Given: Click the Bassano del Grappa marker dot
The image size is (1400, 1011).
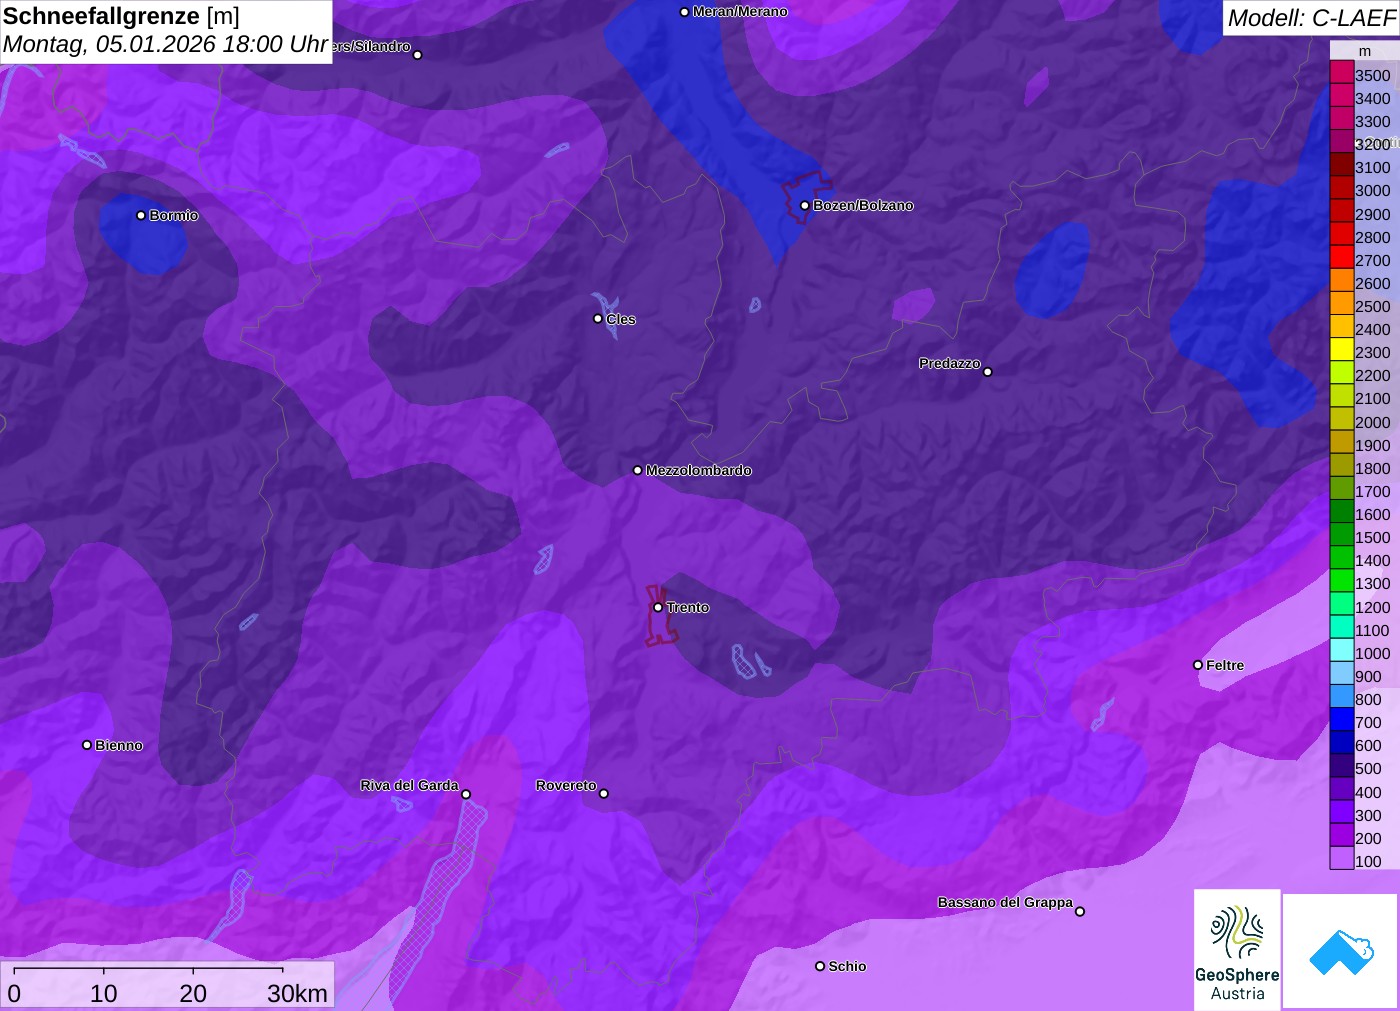Looking at the screenshot, I should (x=1080, y=911).
